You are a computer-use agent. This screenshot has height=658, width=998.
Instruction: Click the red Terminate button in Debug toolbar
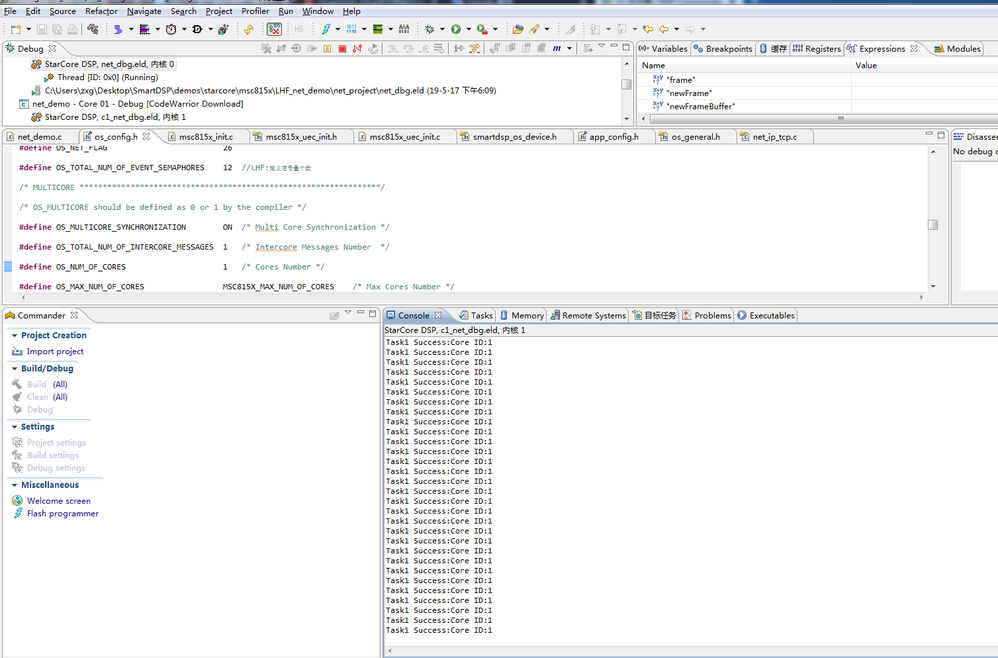342,48
